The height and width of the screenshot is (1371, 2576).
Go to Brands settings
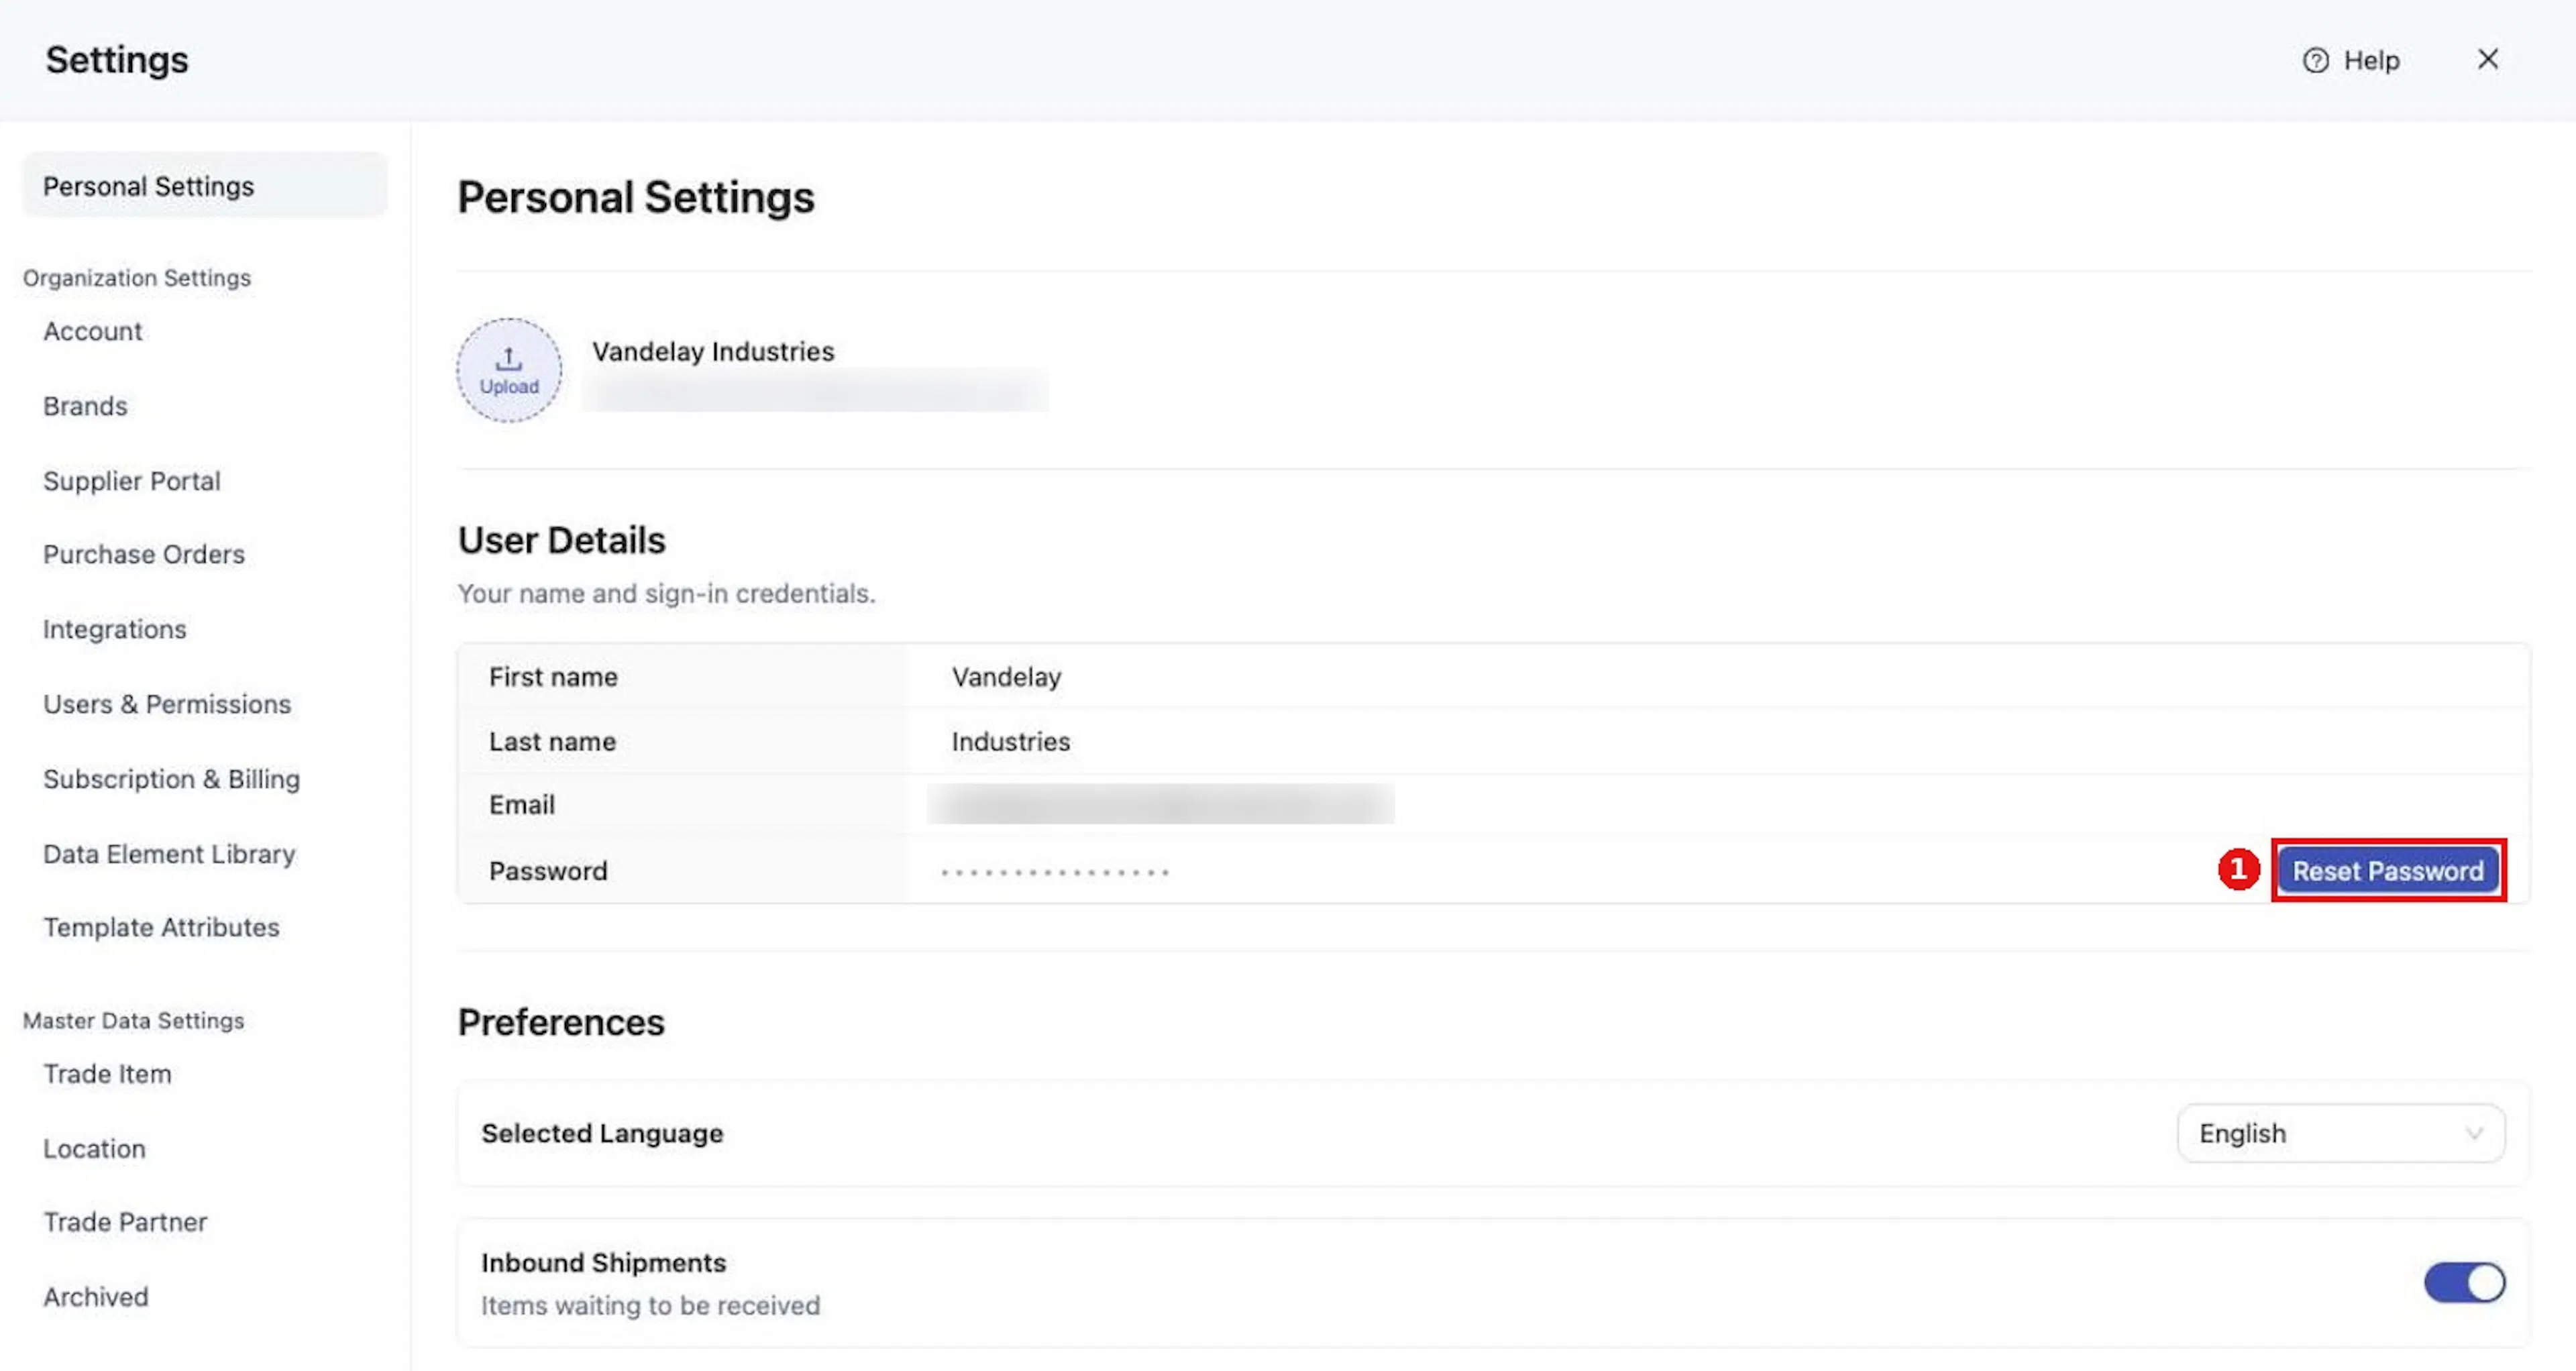click(85, 406)
